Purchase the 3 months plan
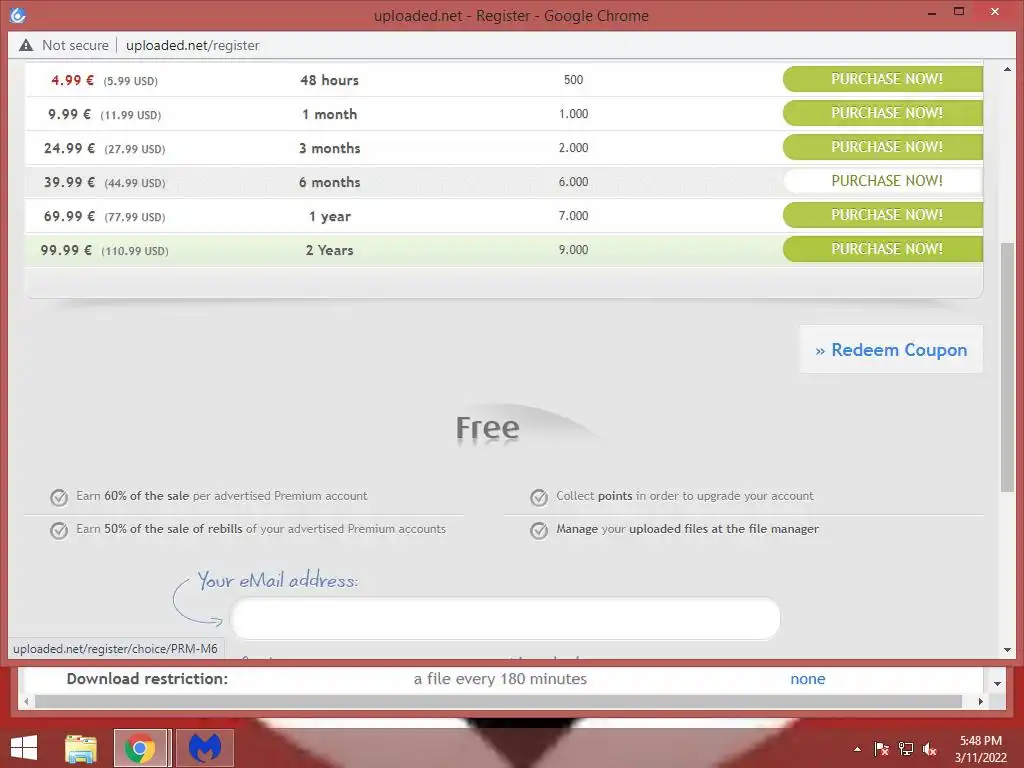 pyautogui.click(x=883, y=147)
